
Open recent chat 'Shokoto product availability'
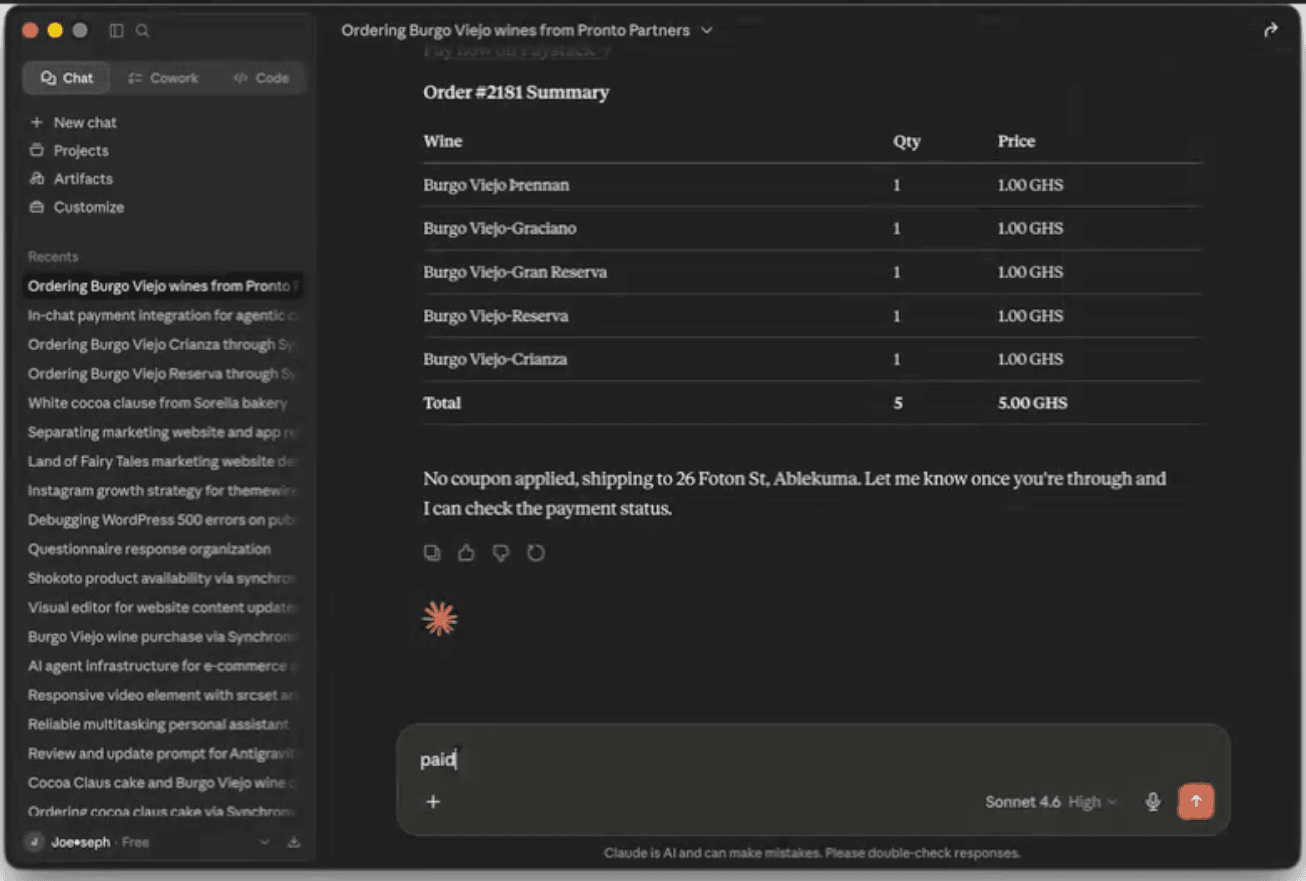click(x=163, y=578)
